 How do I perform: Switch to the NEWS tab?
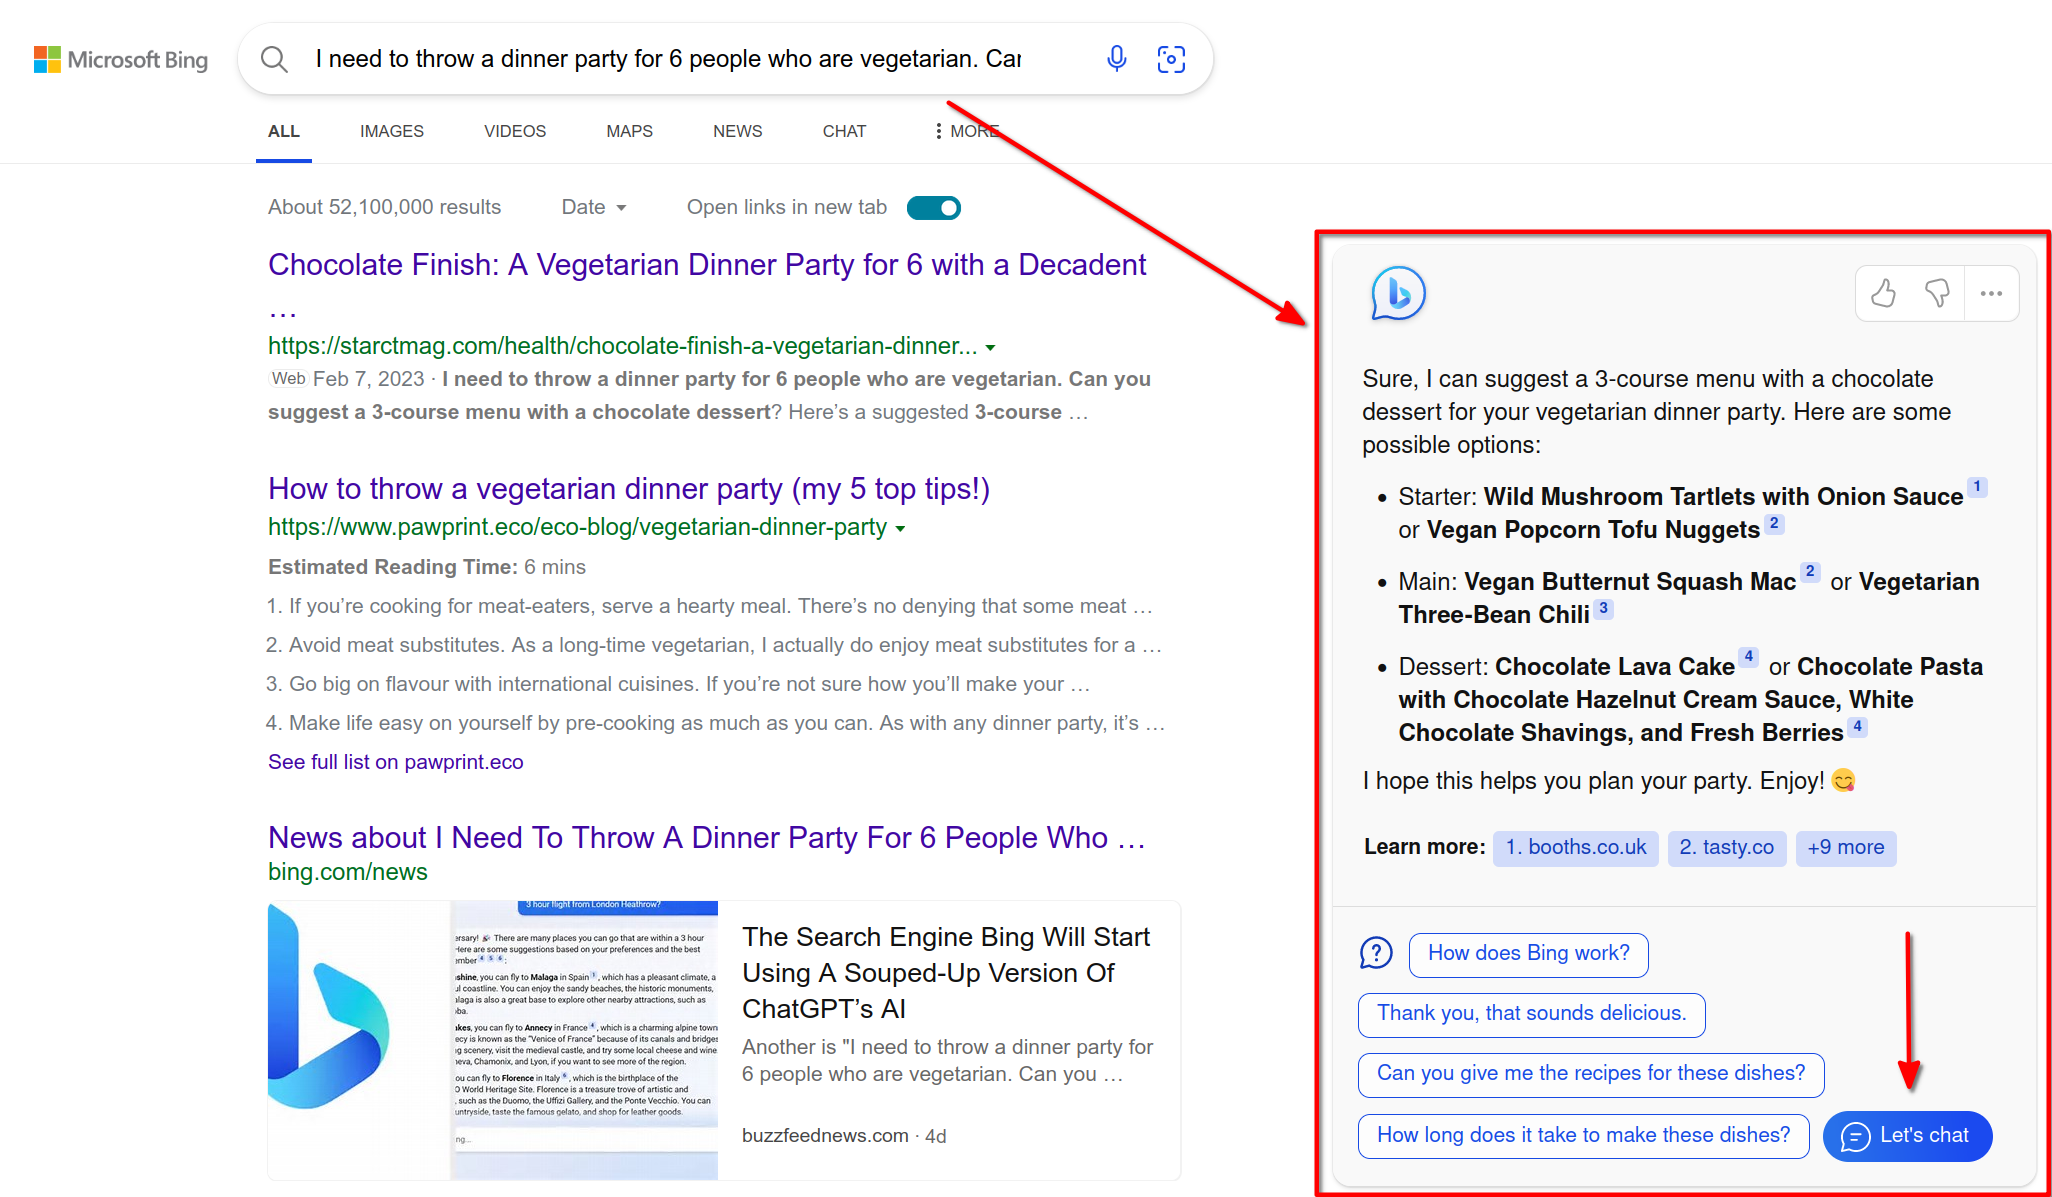(x=737, y=131)
